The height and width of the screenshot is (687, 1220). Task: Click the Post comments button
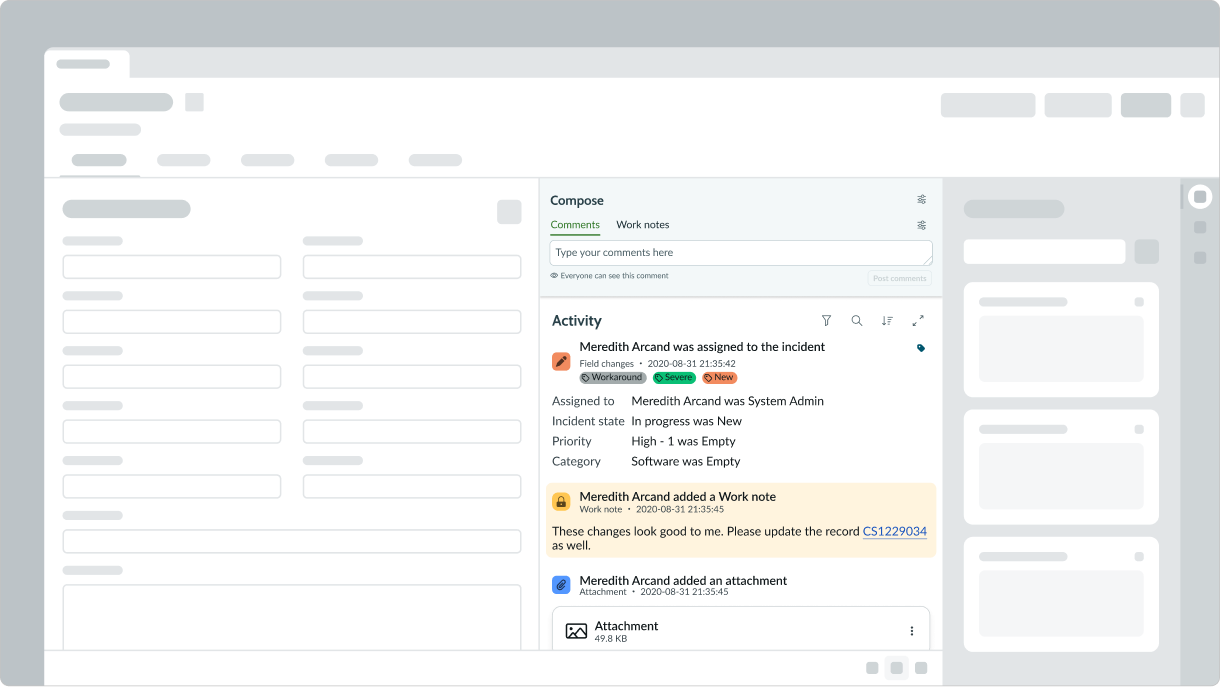click(900, 278)
